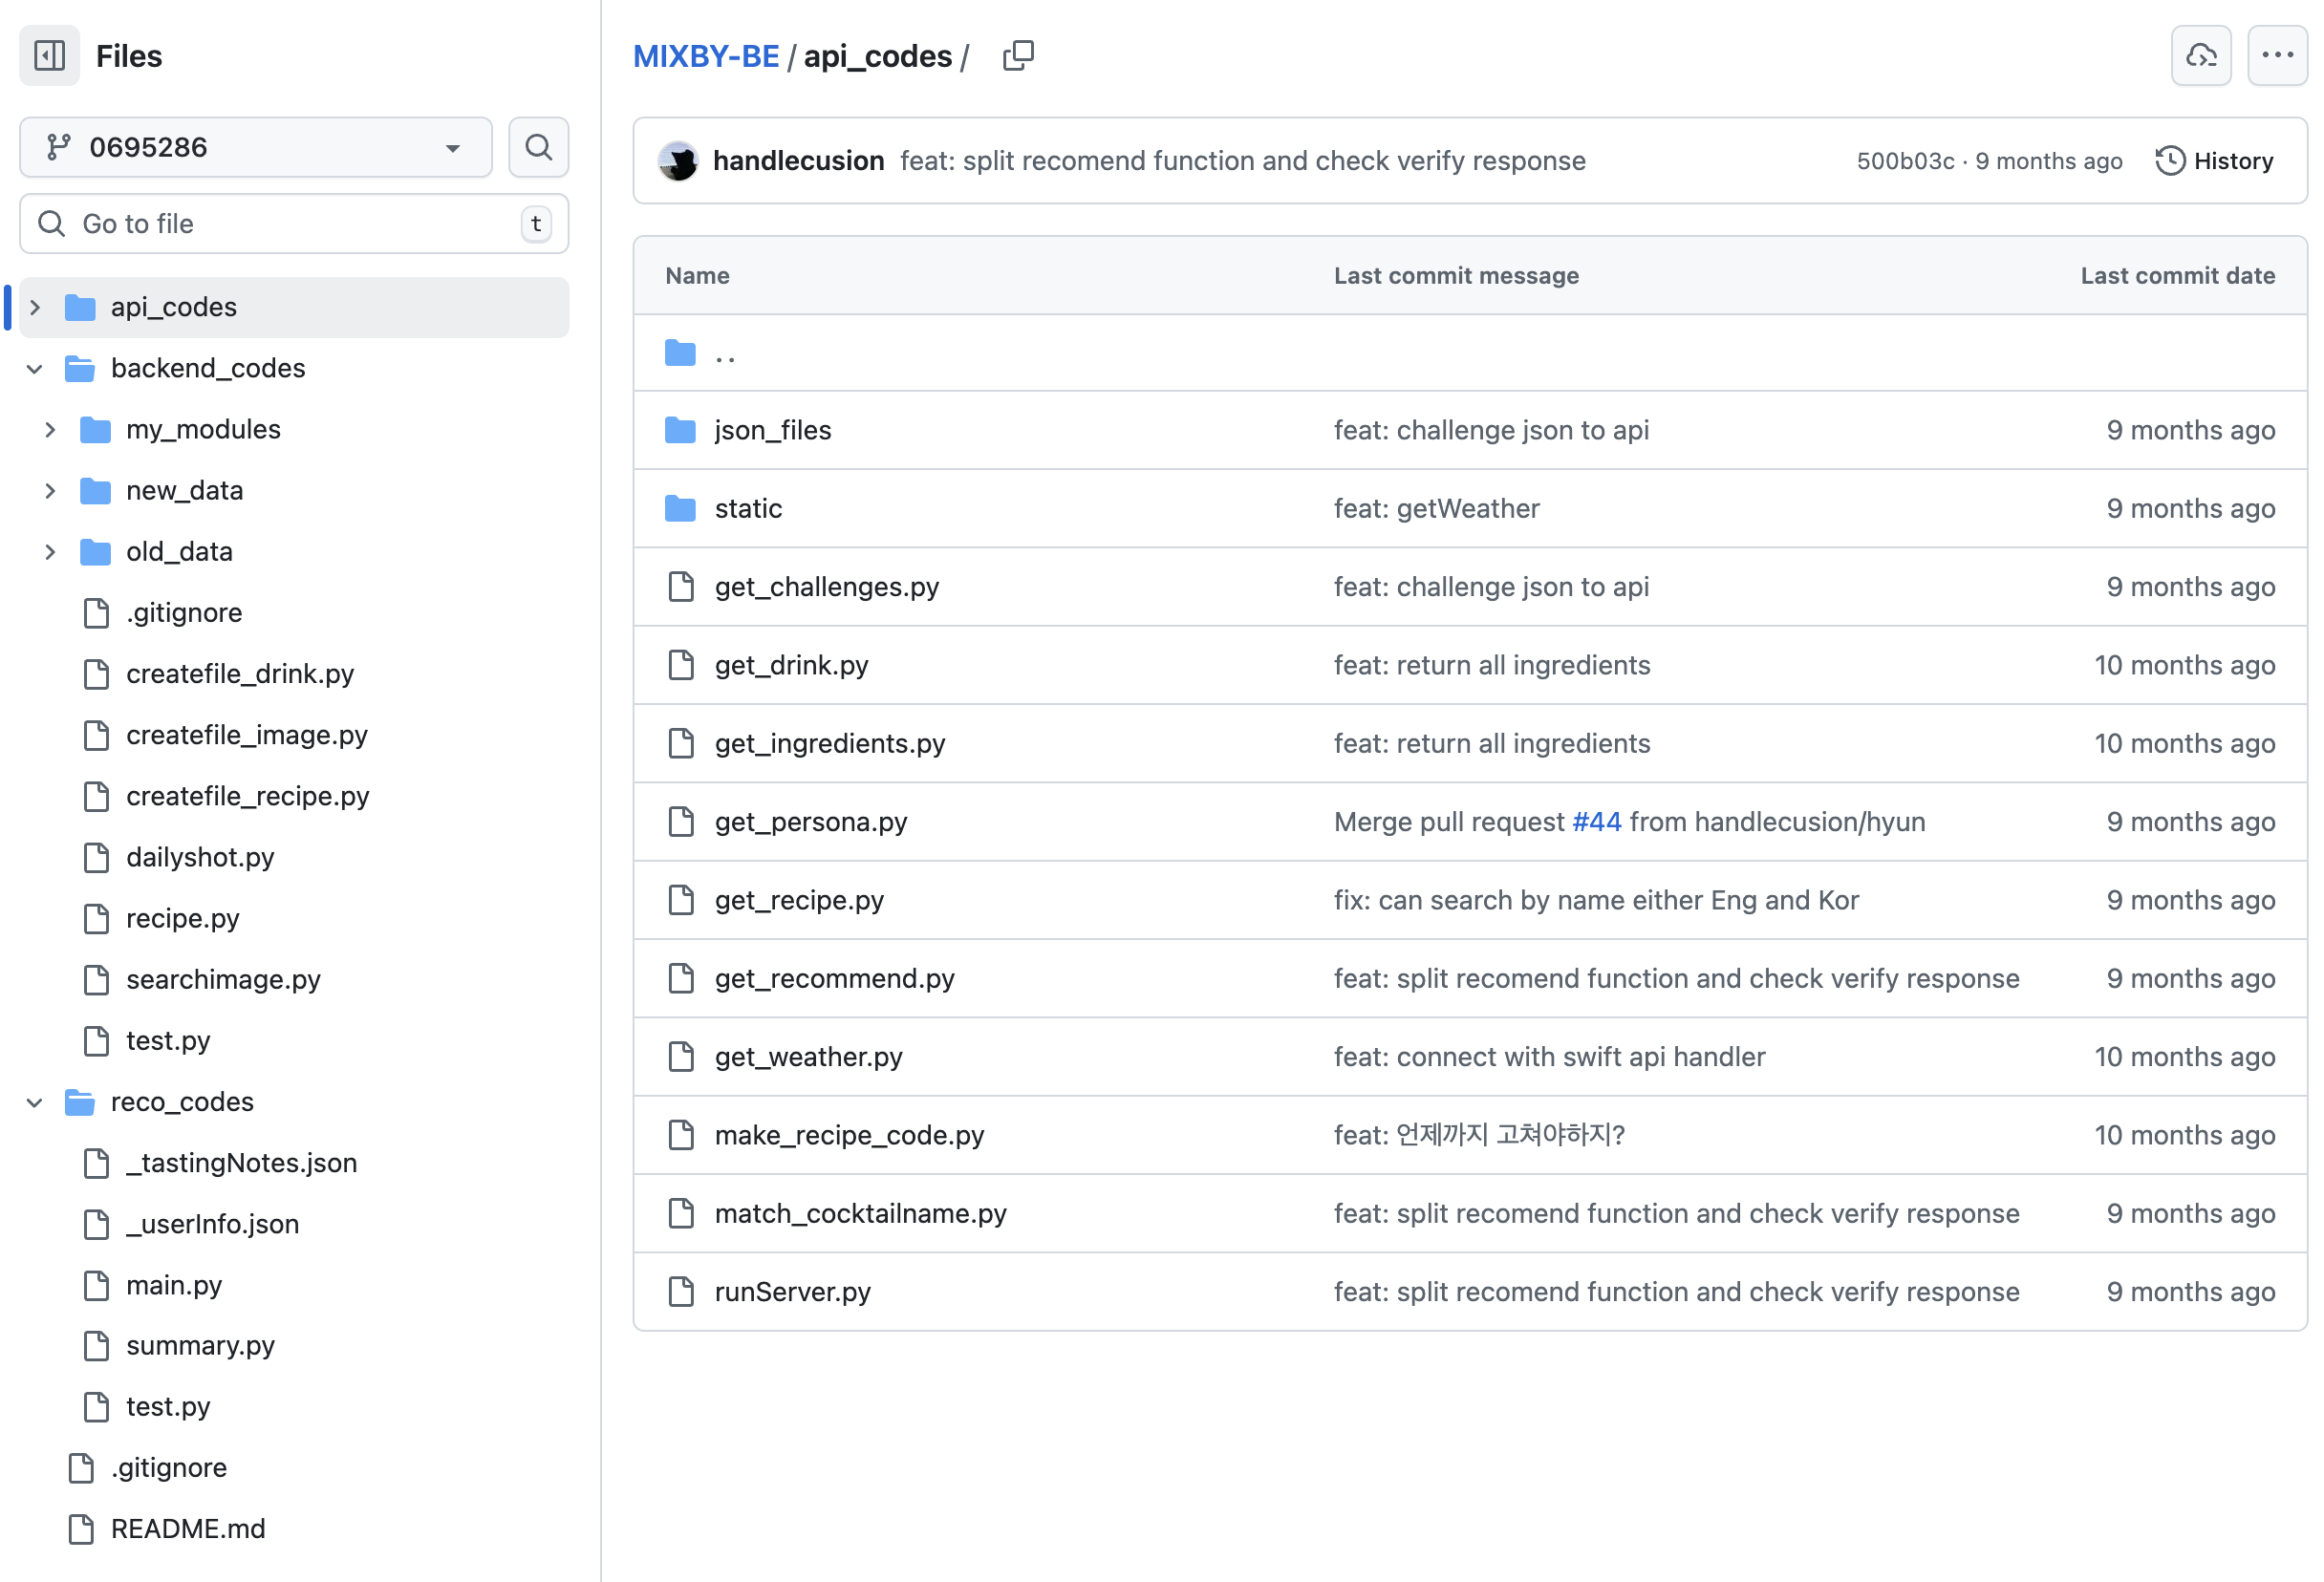Open the three-dots more options menu
This screenshot has height=1582, width=2324.
[x=2276, y=56]
